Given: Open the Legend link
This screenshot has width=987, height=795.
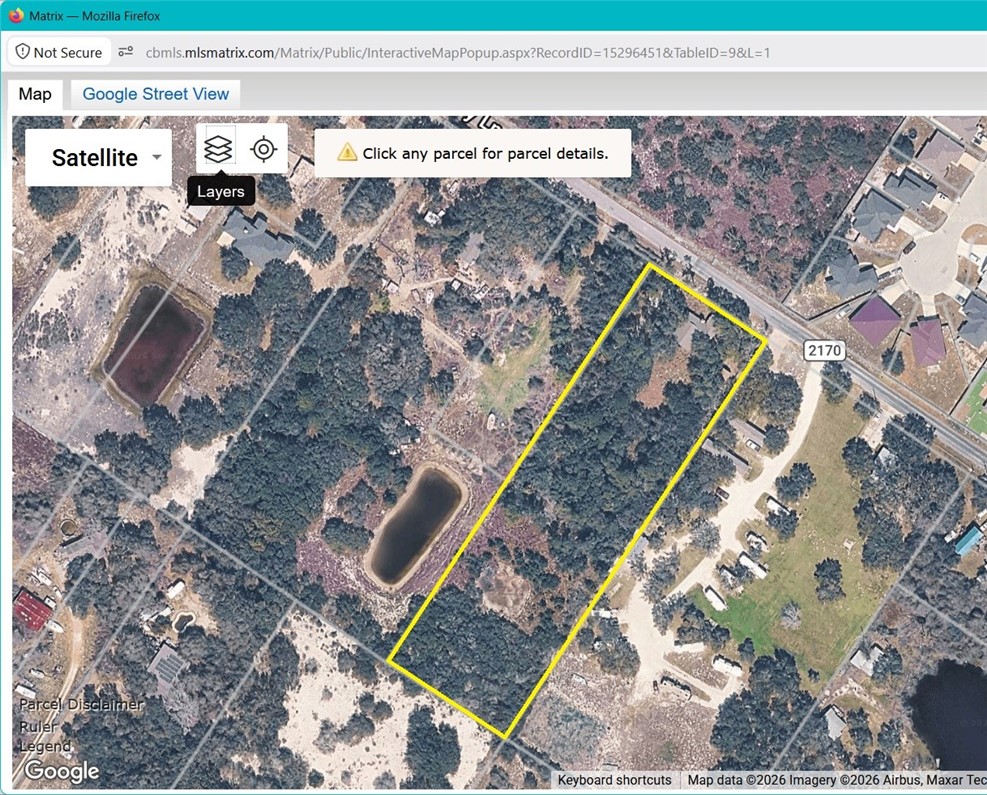Looking at the screenshot, I should 45,747.
